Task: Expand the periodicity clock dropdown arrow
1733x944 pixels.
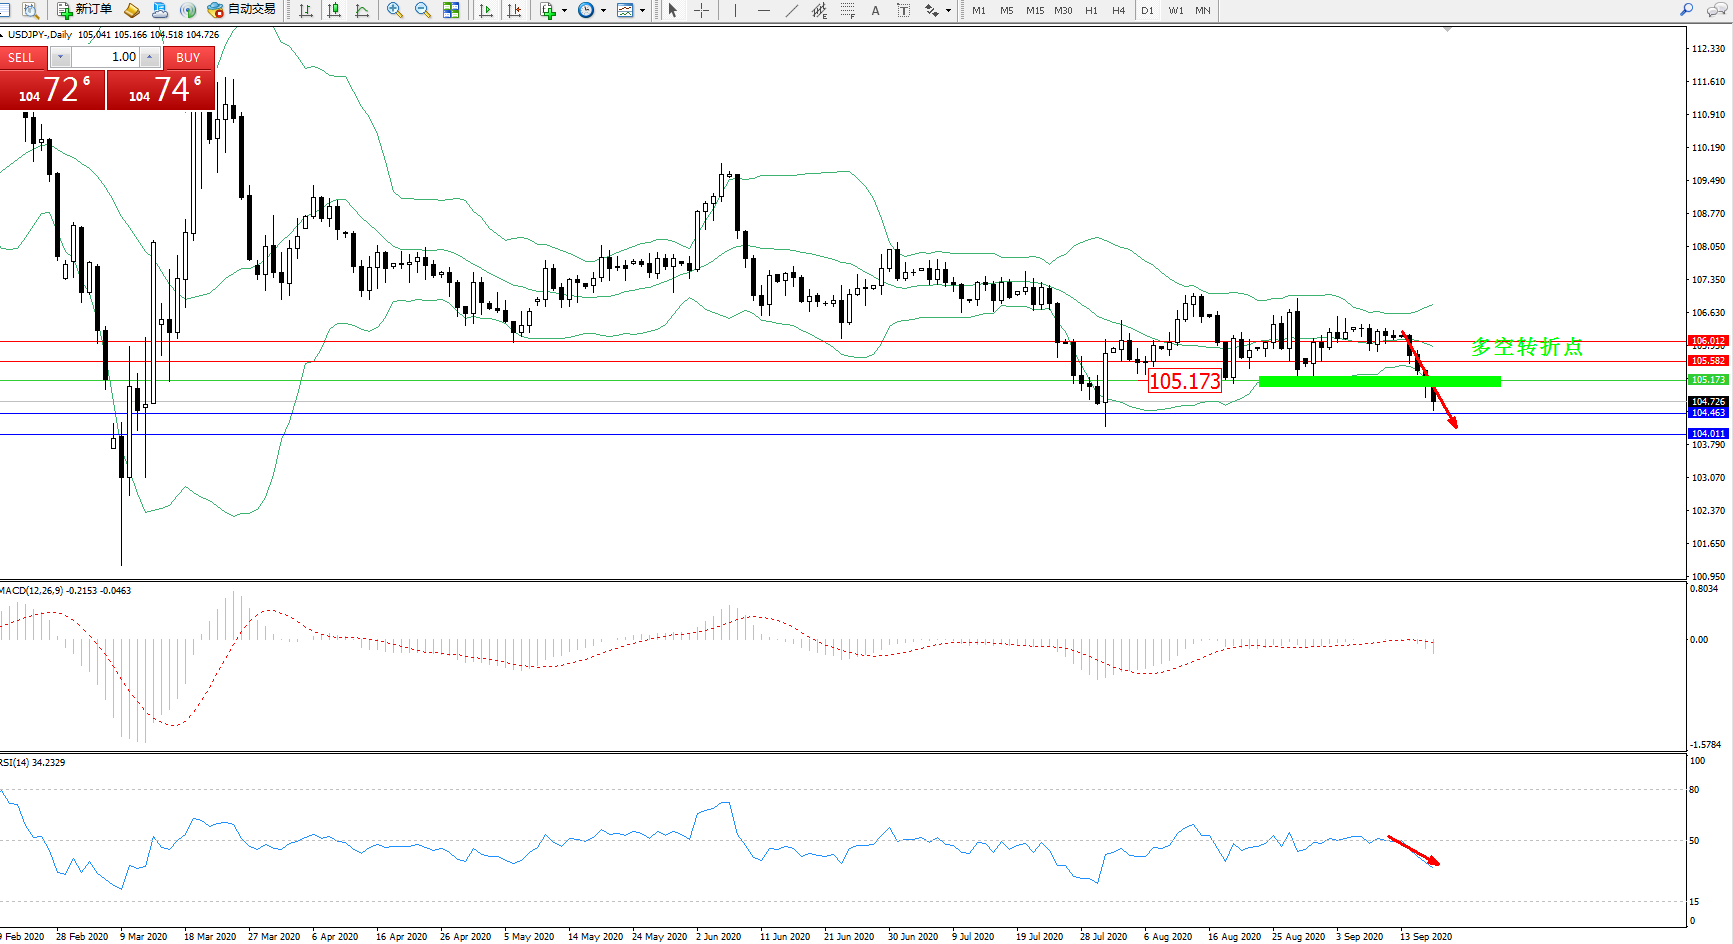Action: click(603, 10)
